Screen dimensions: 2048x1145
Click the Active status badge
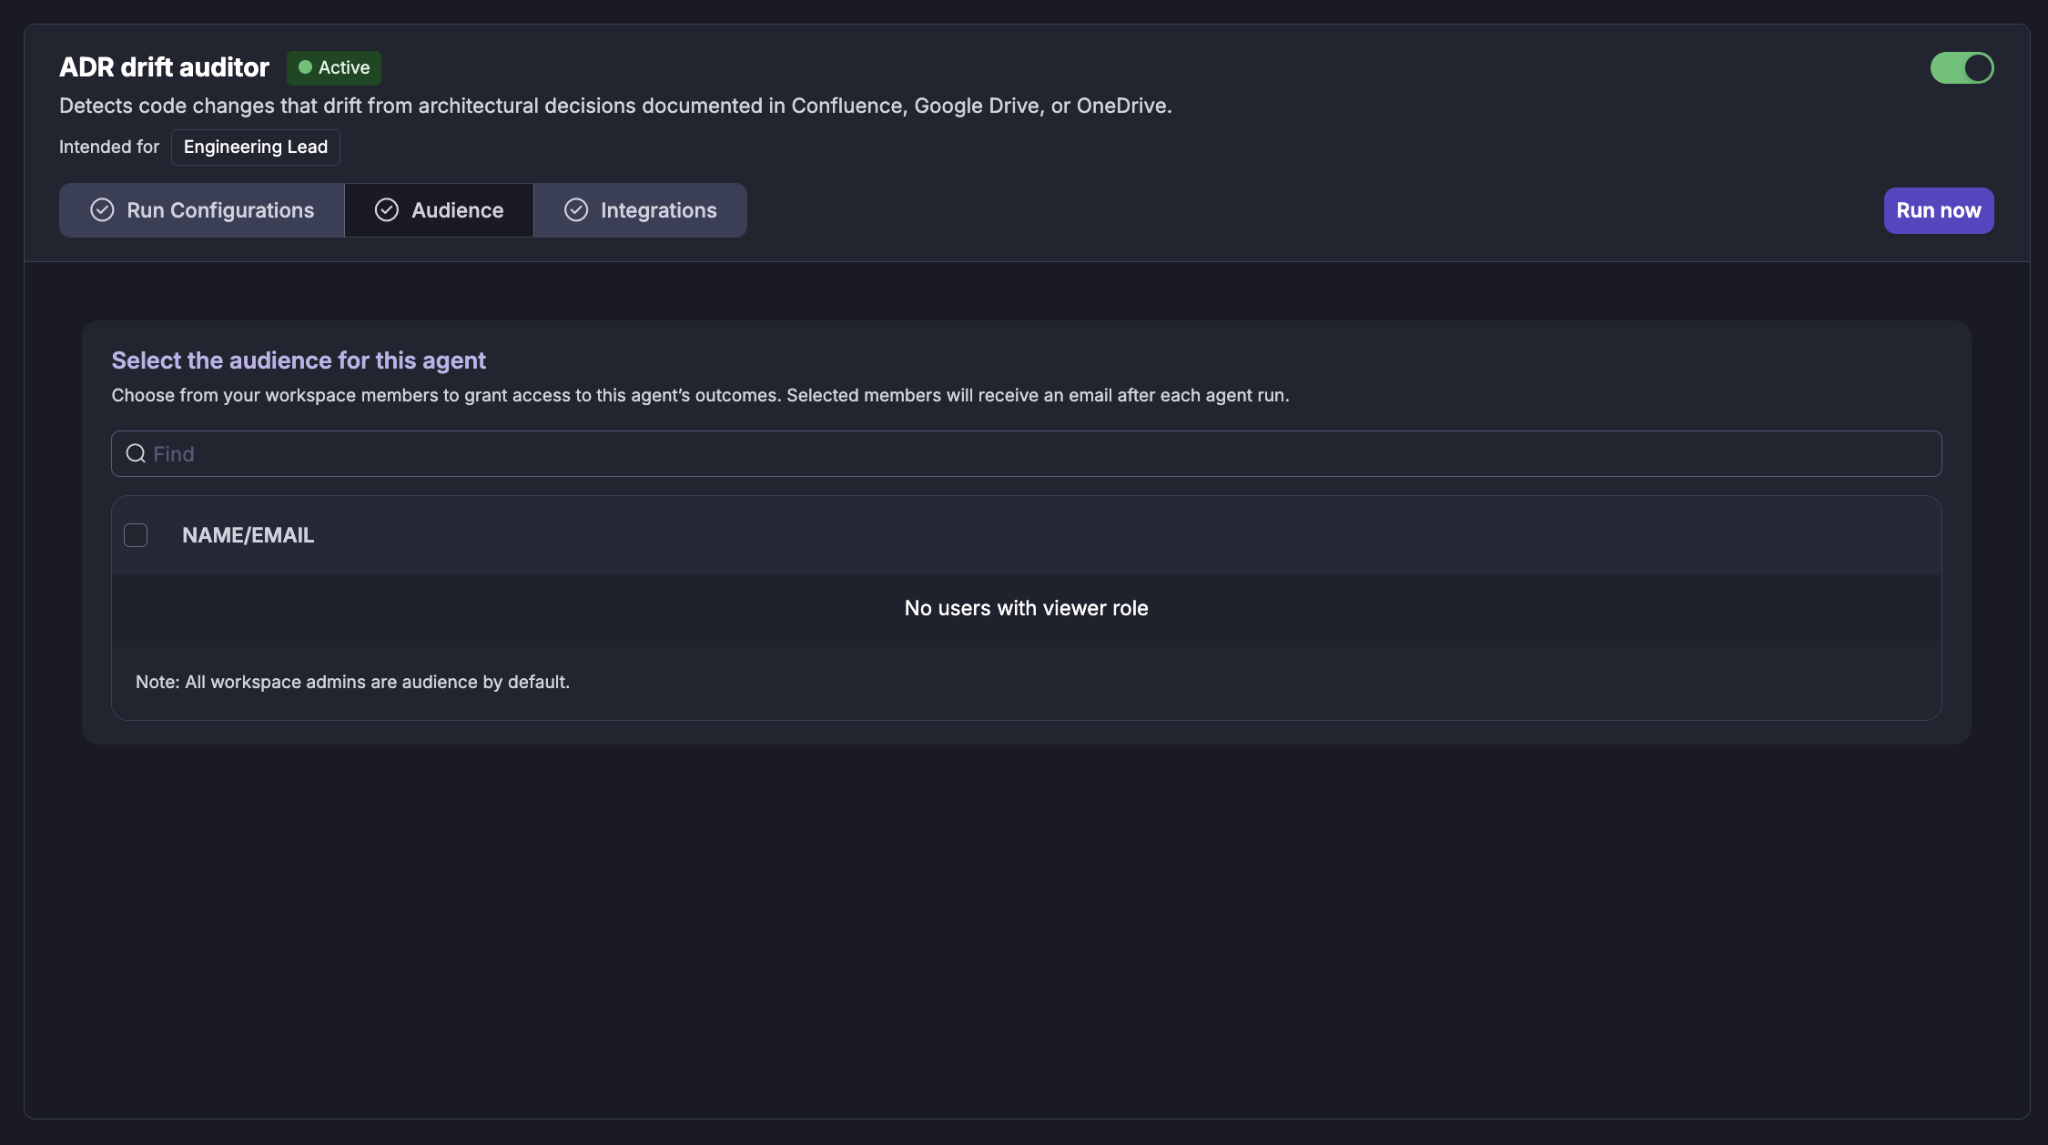point(334,68)
